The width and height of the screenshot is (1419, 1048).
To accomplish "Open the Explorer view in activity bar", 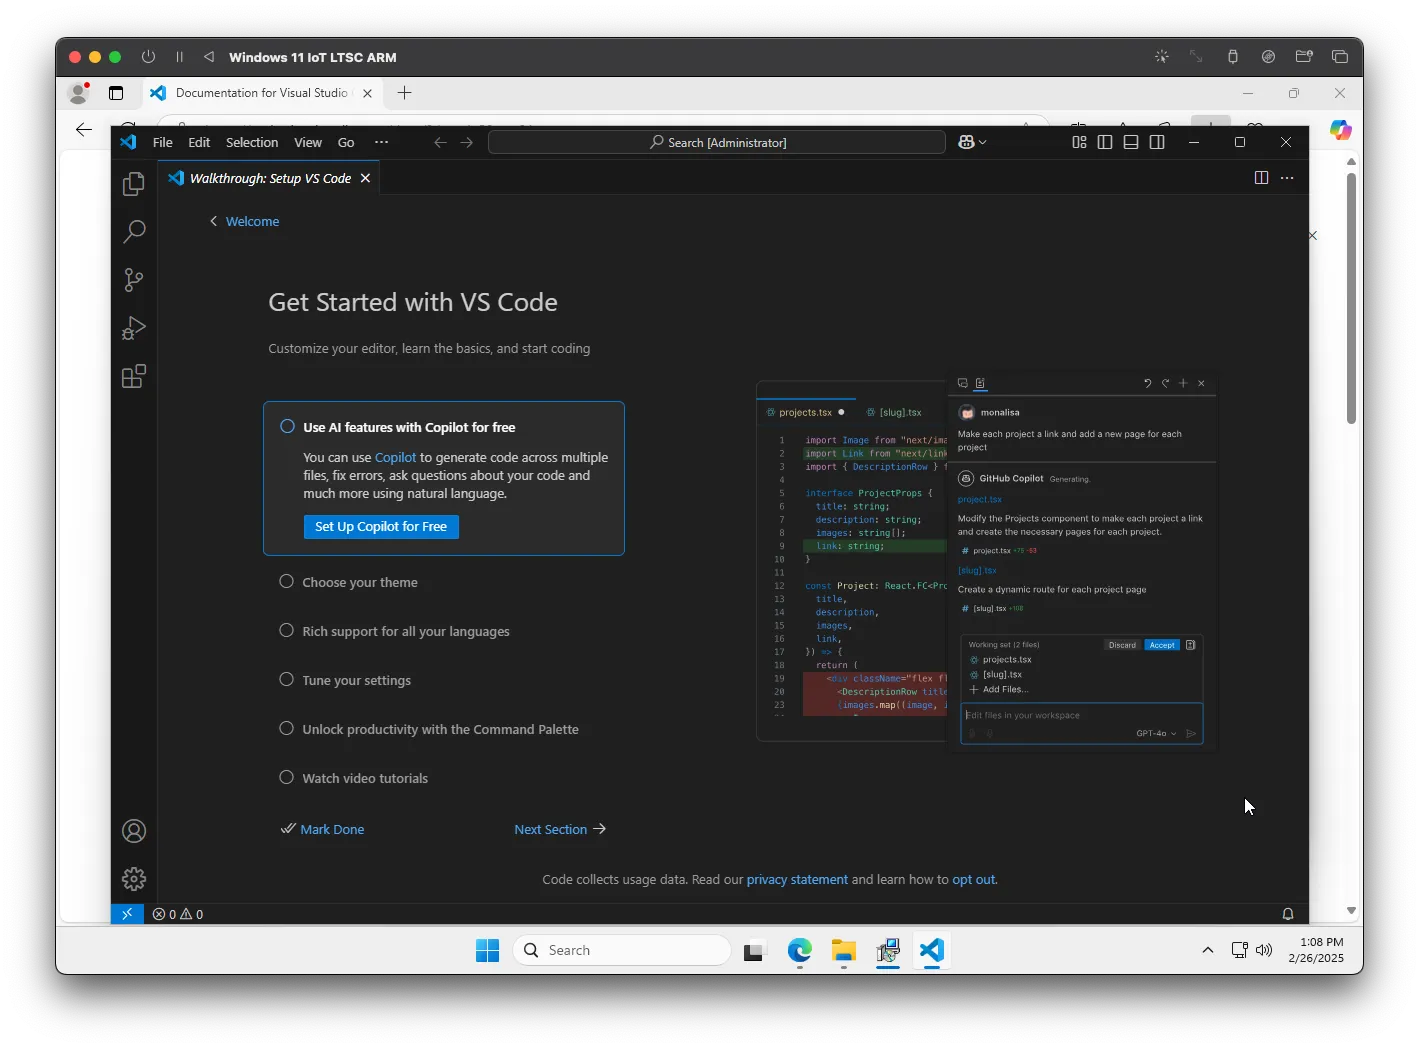I will coord(133,184).
